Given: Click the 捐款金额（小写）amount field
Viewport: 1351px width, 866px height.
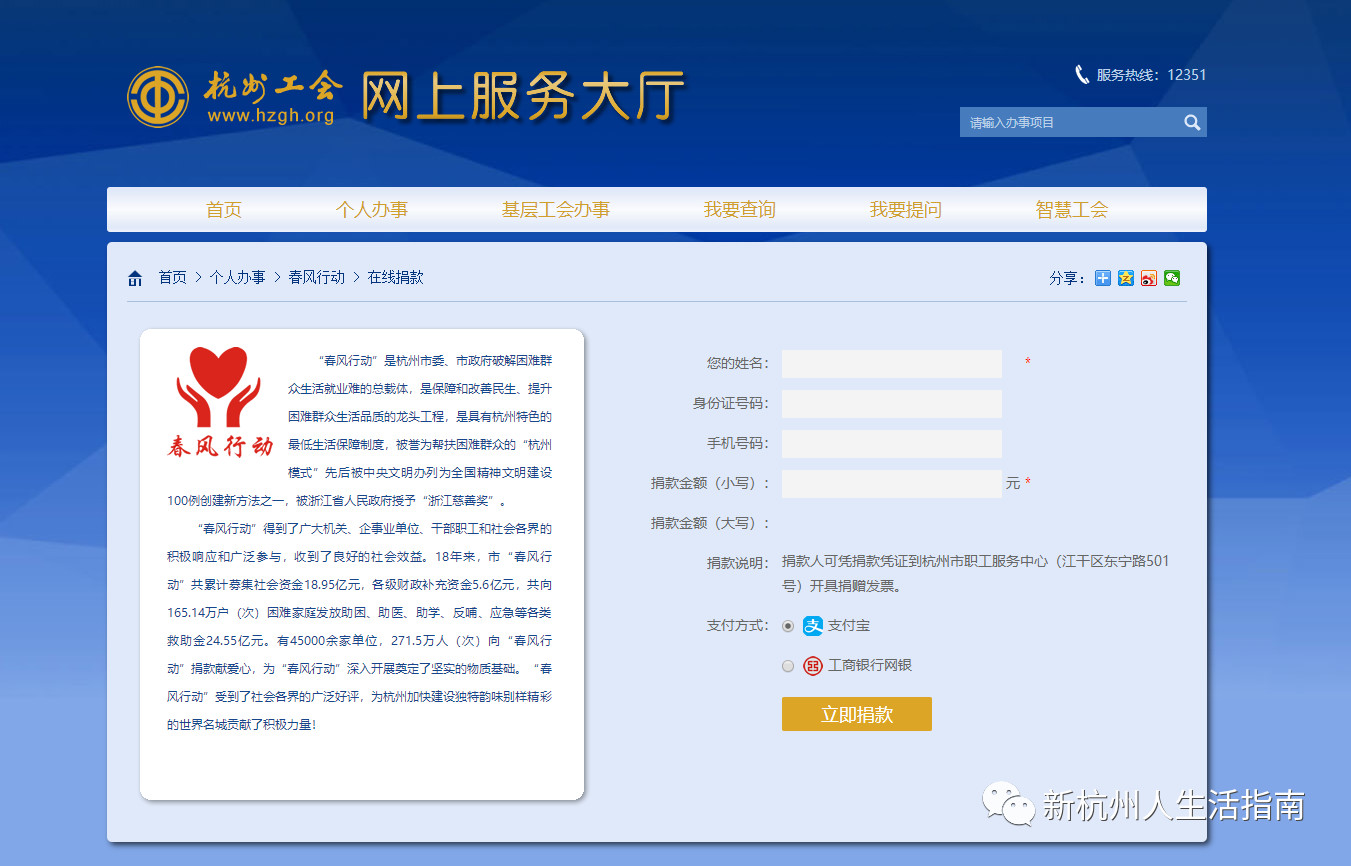Looking at the screenshot, I should [x=891, y=484].
